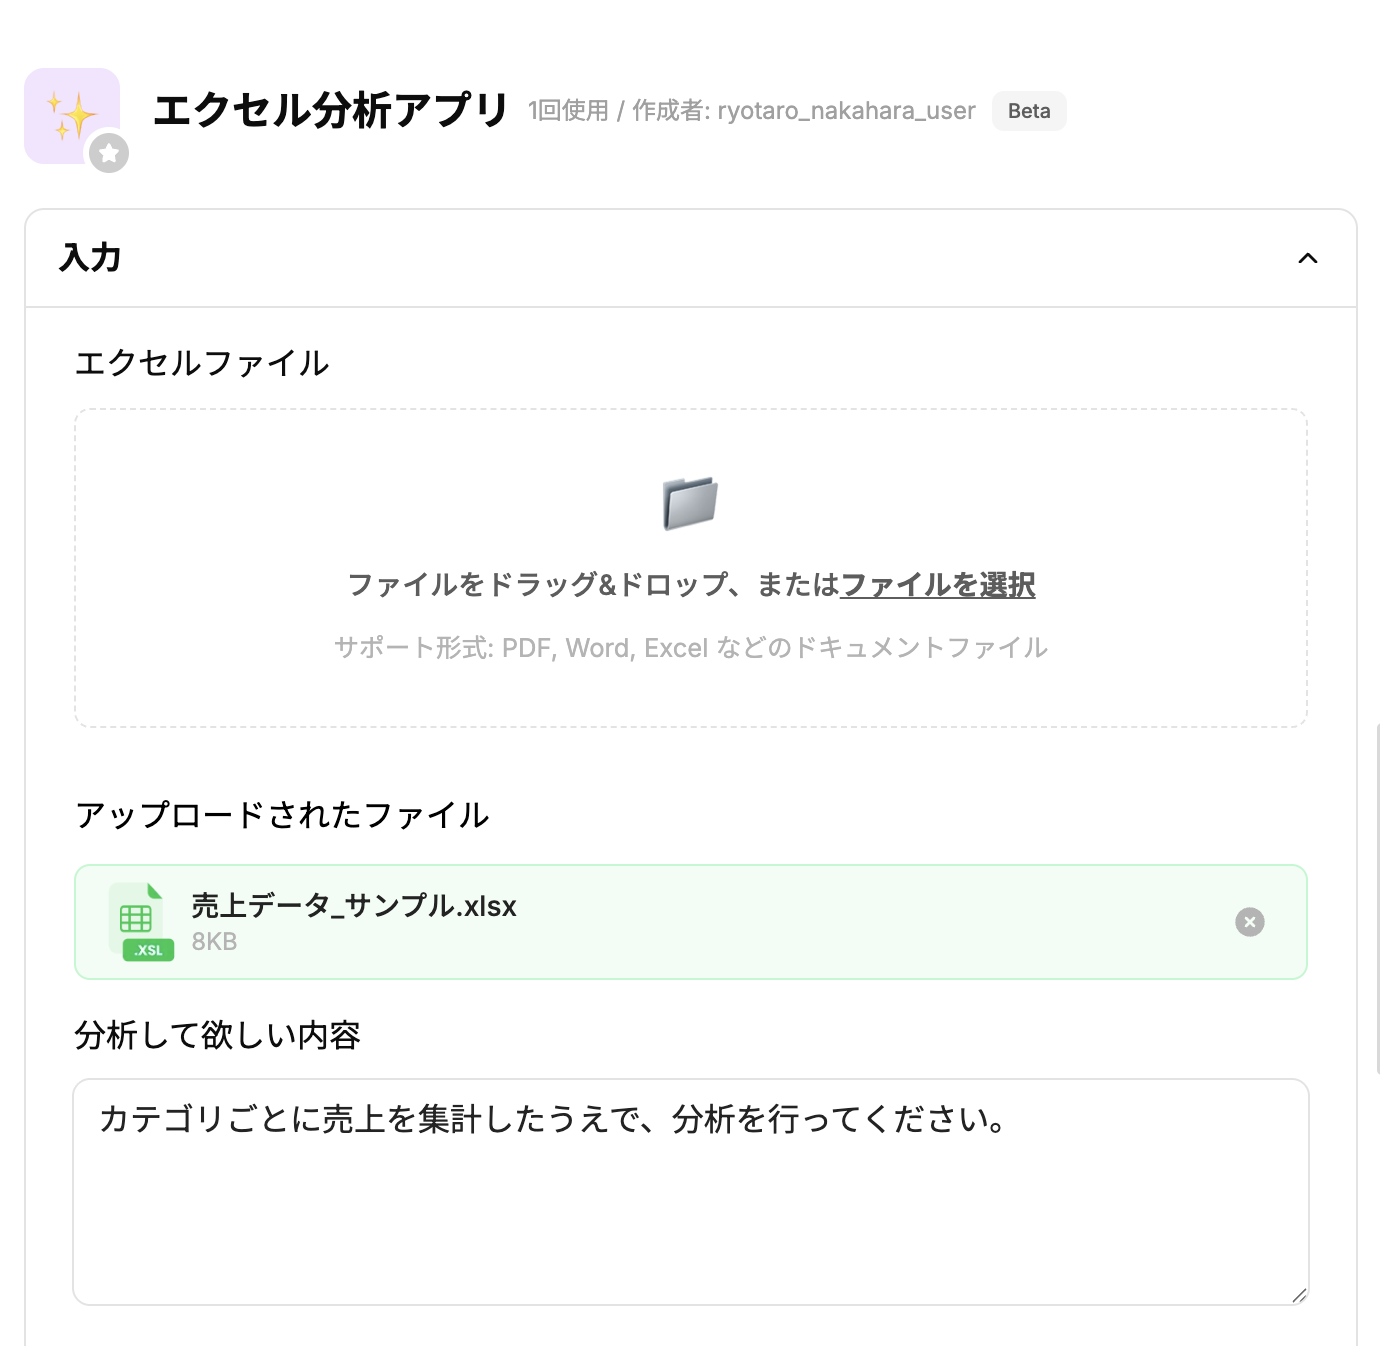The image size is (1380, 1346).
Task: Click author name ryotaro_nakahara_user
Action: (x=846, y=111)
